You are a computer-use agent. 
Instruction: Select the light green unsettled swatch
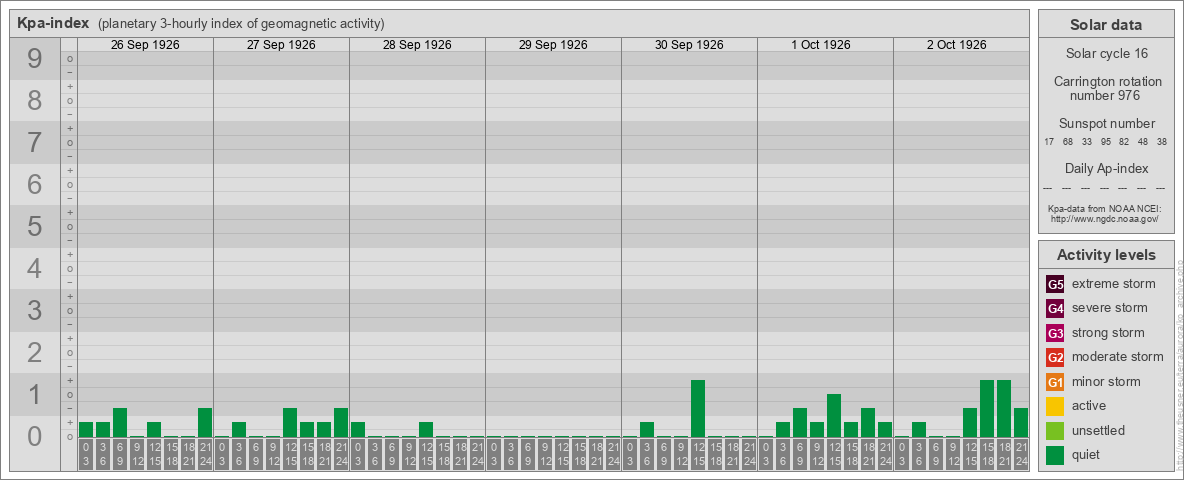tap(1055, 431)
